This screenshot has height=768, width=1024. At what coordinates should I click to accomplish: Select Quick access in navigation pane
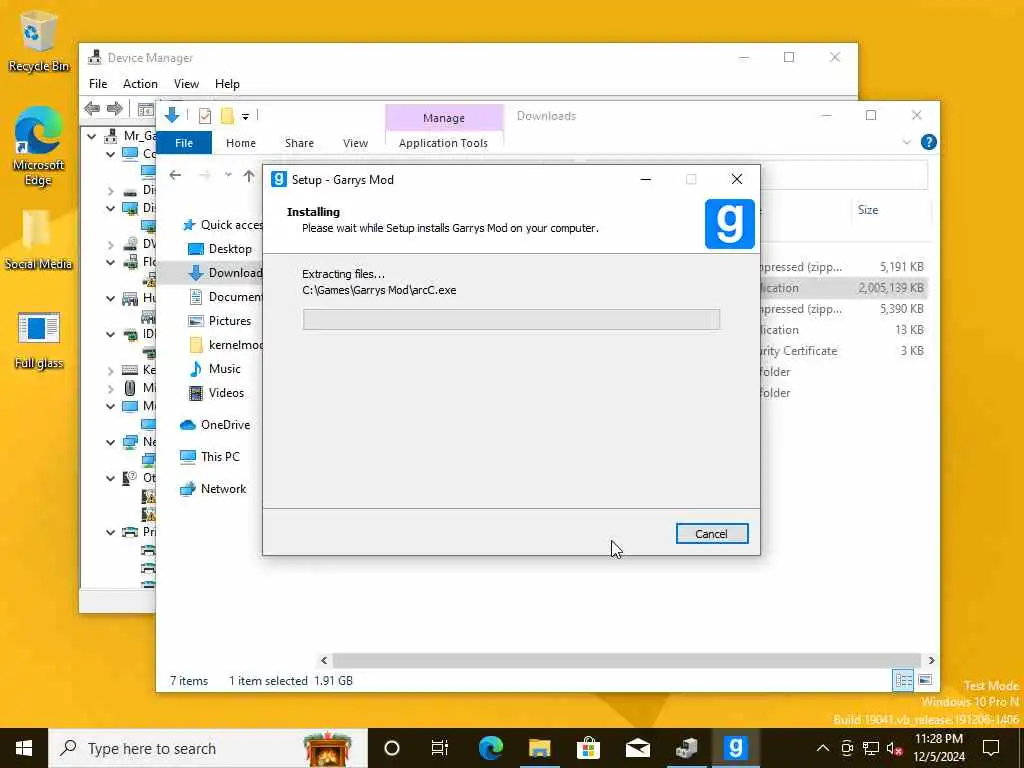(x=223, y=225)
